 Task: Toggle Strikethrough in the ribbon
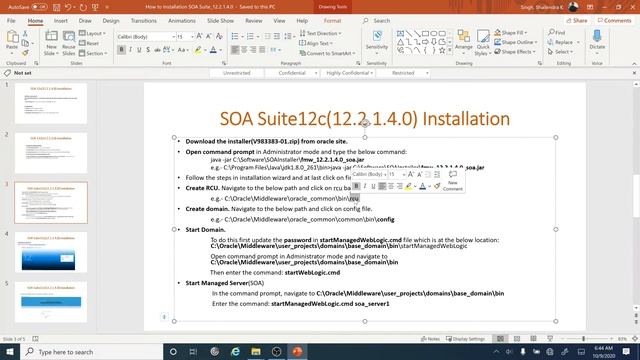pos(157,50)
